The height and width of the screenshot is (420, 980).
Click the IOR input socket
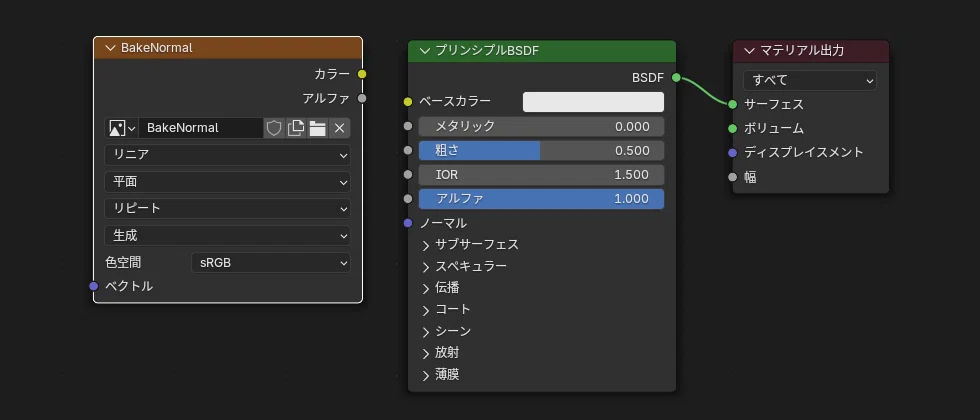(408, 175)
